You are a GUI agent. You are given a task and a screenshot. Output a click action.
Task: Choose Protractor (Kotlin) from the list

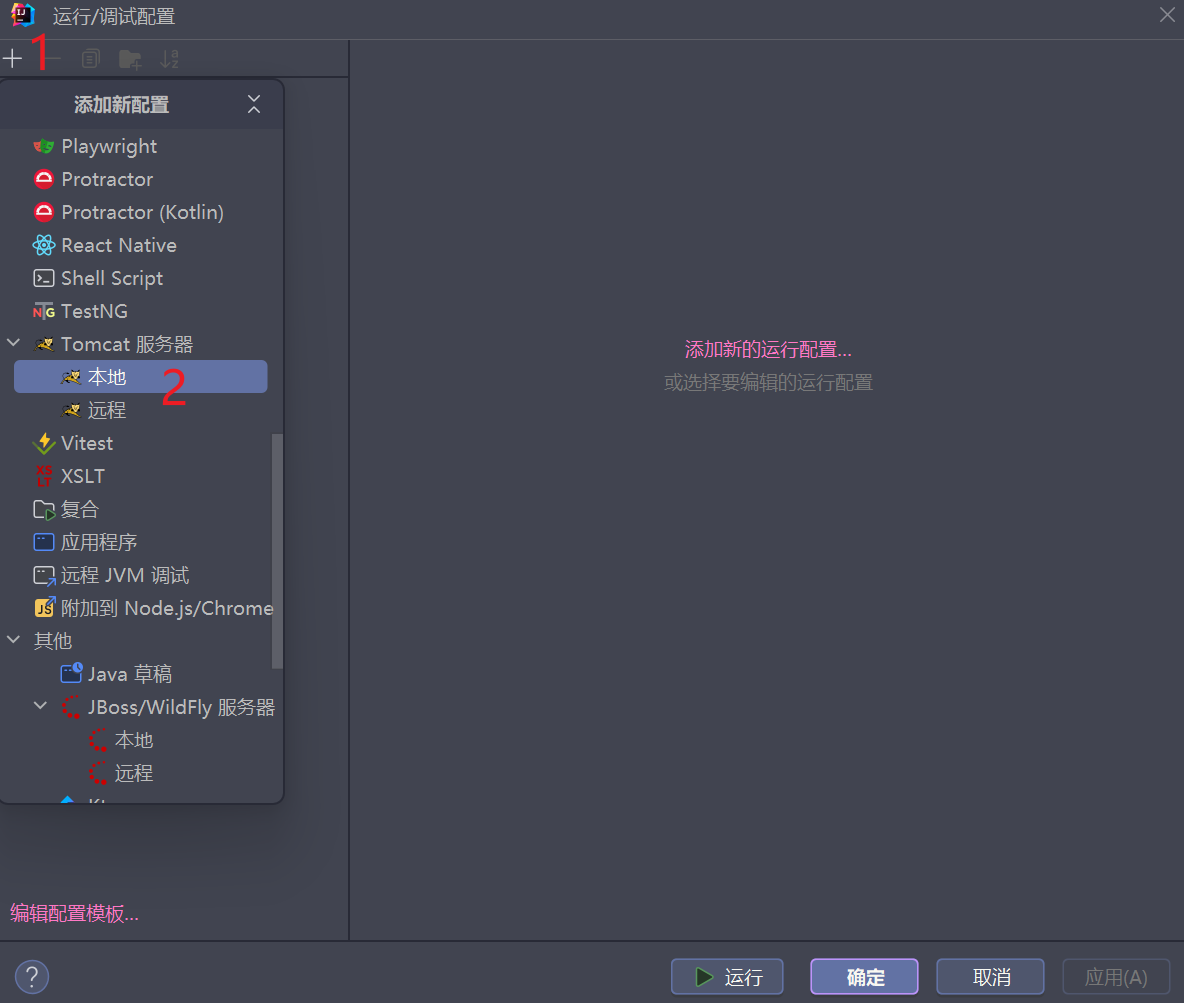click(x=141, y=212)
